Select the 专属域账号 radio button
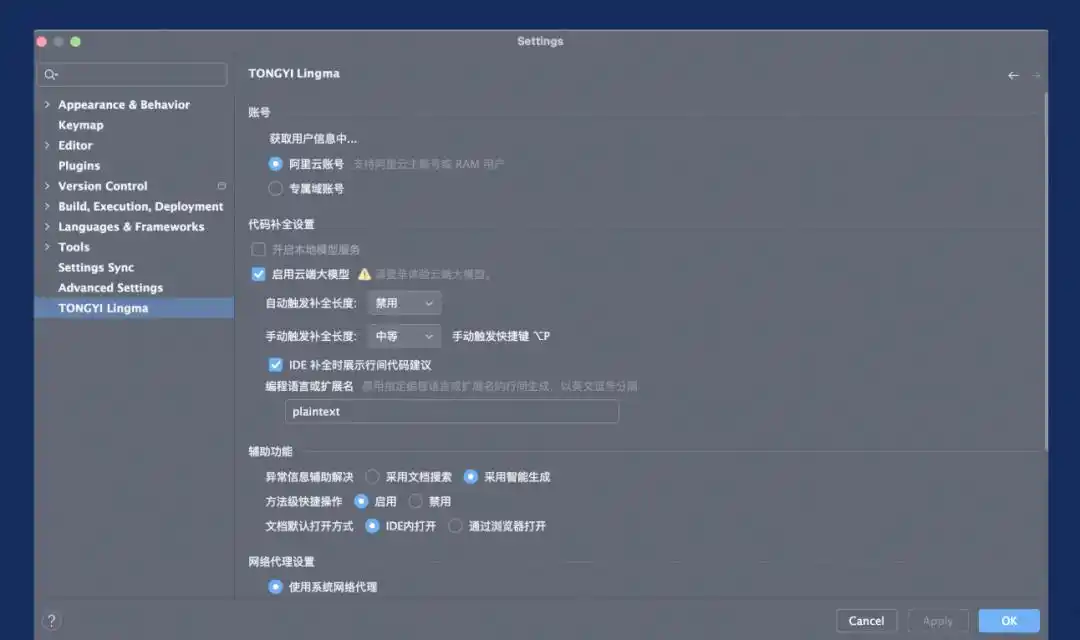Viewport: 1080px width, 640px height. click(x=275, y=187)
